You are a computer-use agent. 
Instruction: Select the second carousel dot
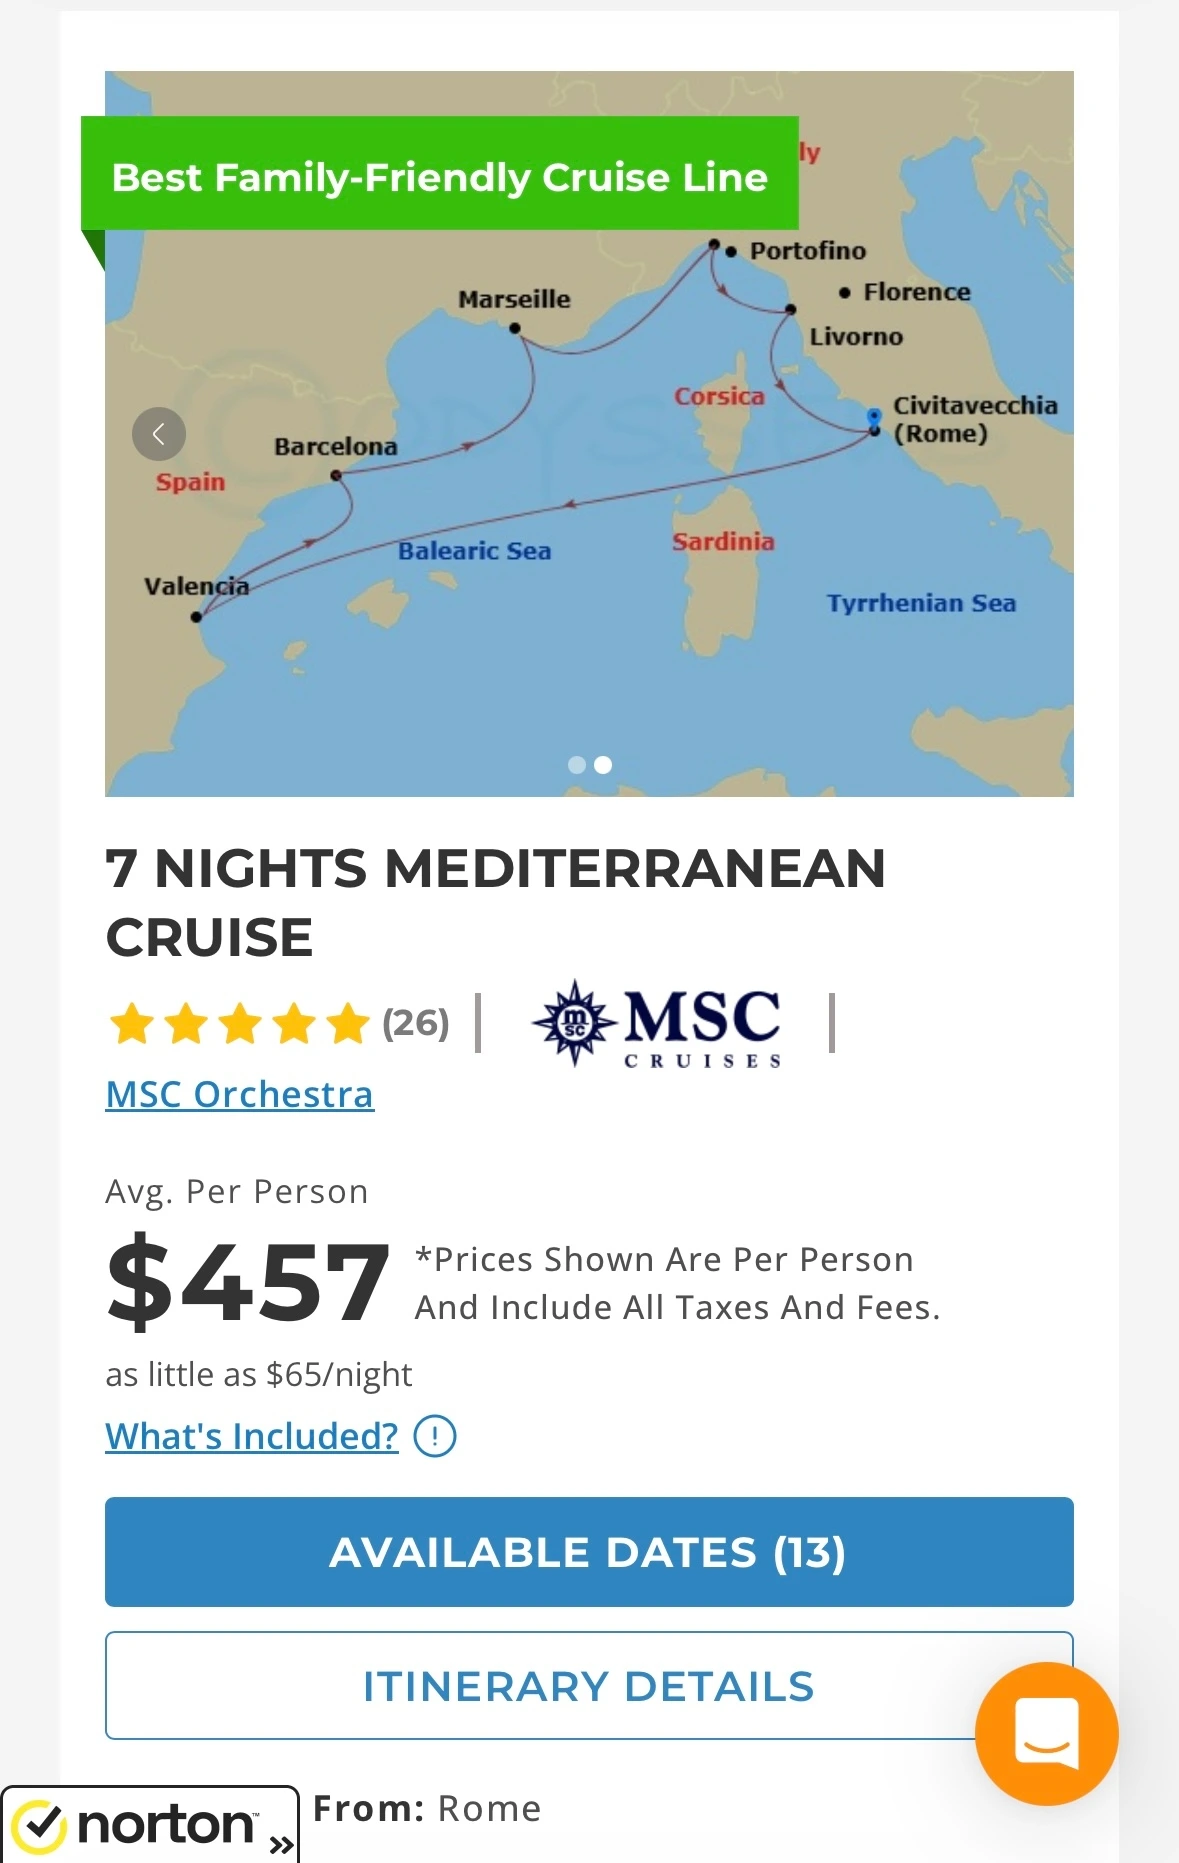point(603,765)
